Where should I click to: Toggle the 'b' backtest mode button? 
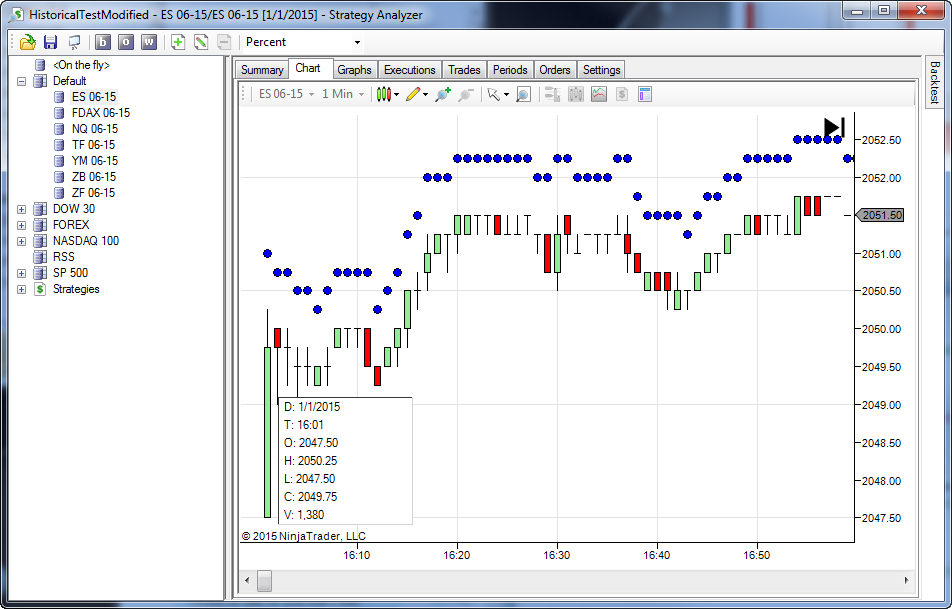pyautogui.click(x=103, y=42)
